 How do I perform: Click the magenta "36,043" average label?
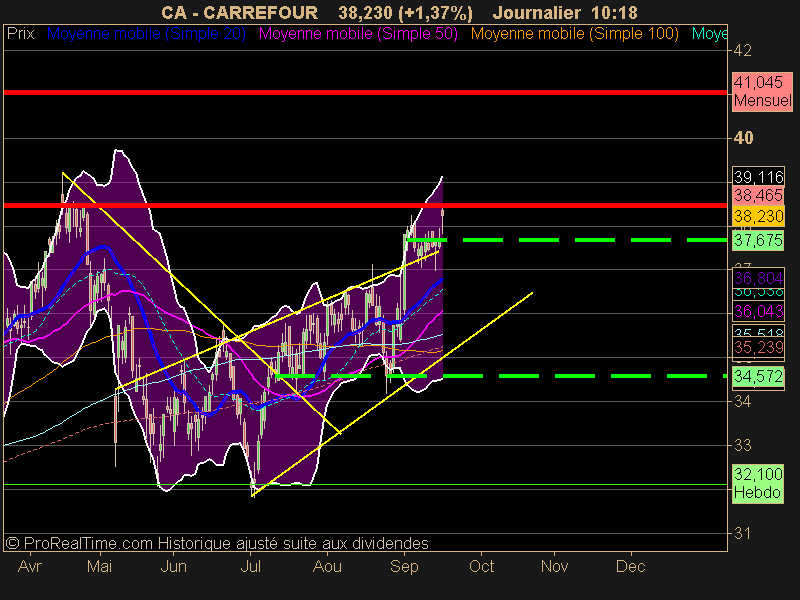coord(758,311)
